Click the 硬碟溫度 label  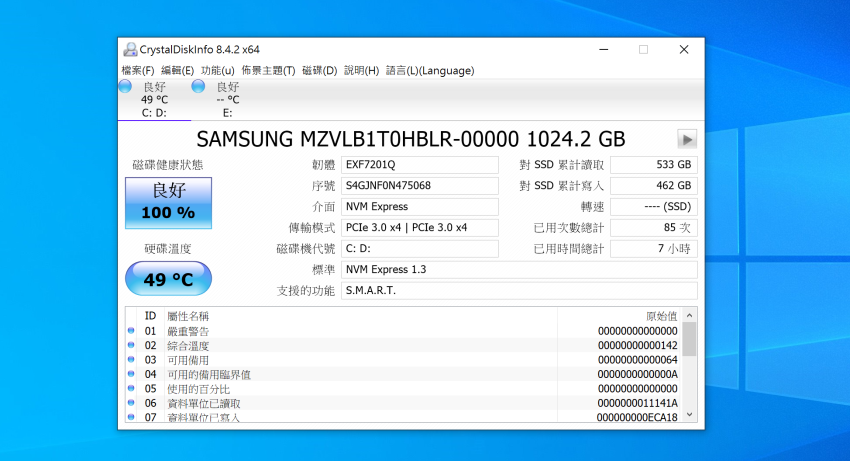(x=168, y=249)
